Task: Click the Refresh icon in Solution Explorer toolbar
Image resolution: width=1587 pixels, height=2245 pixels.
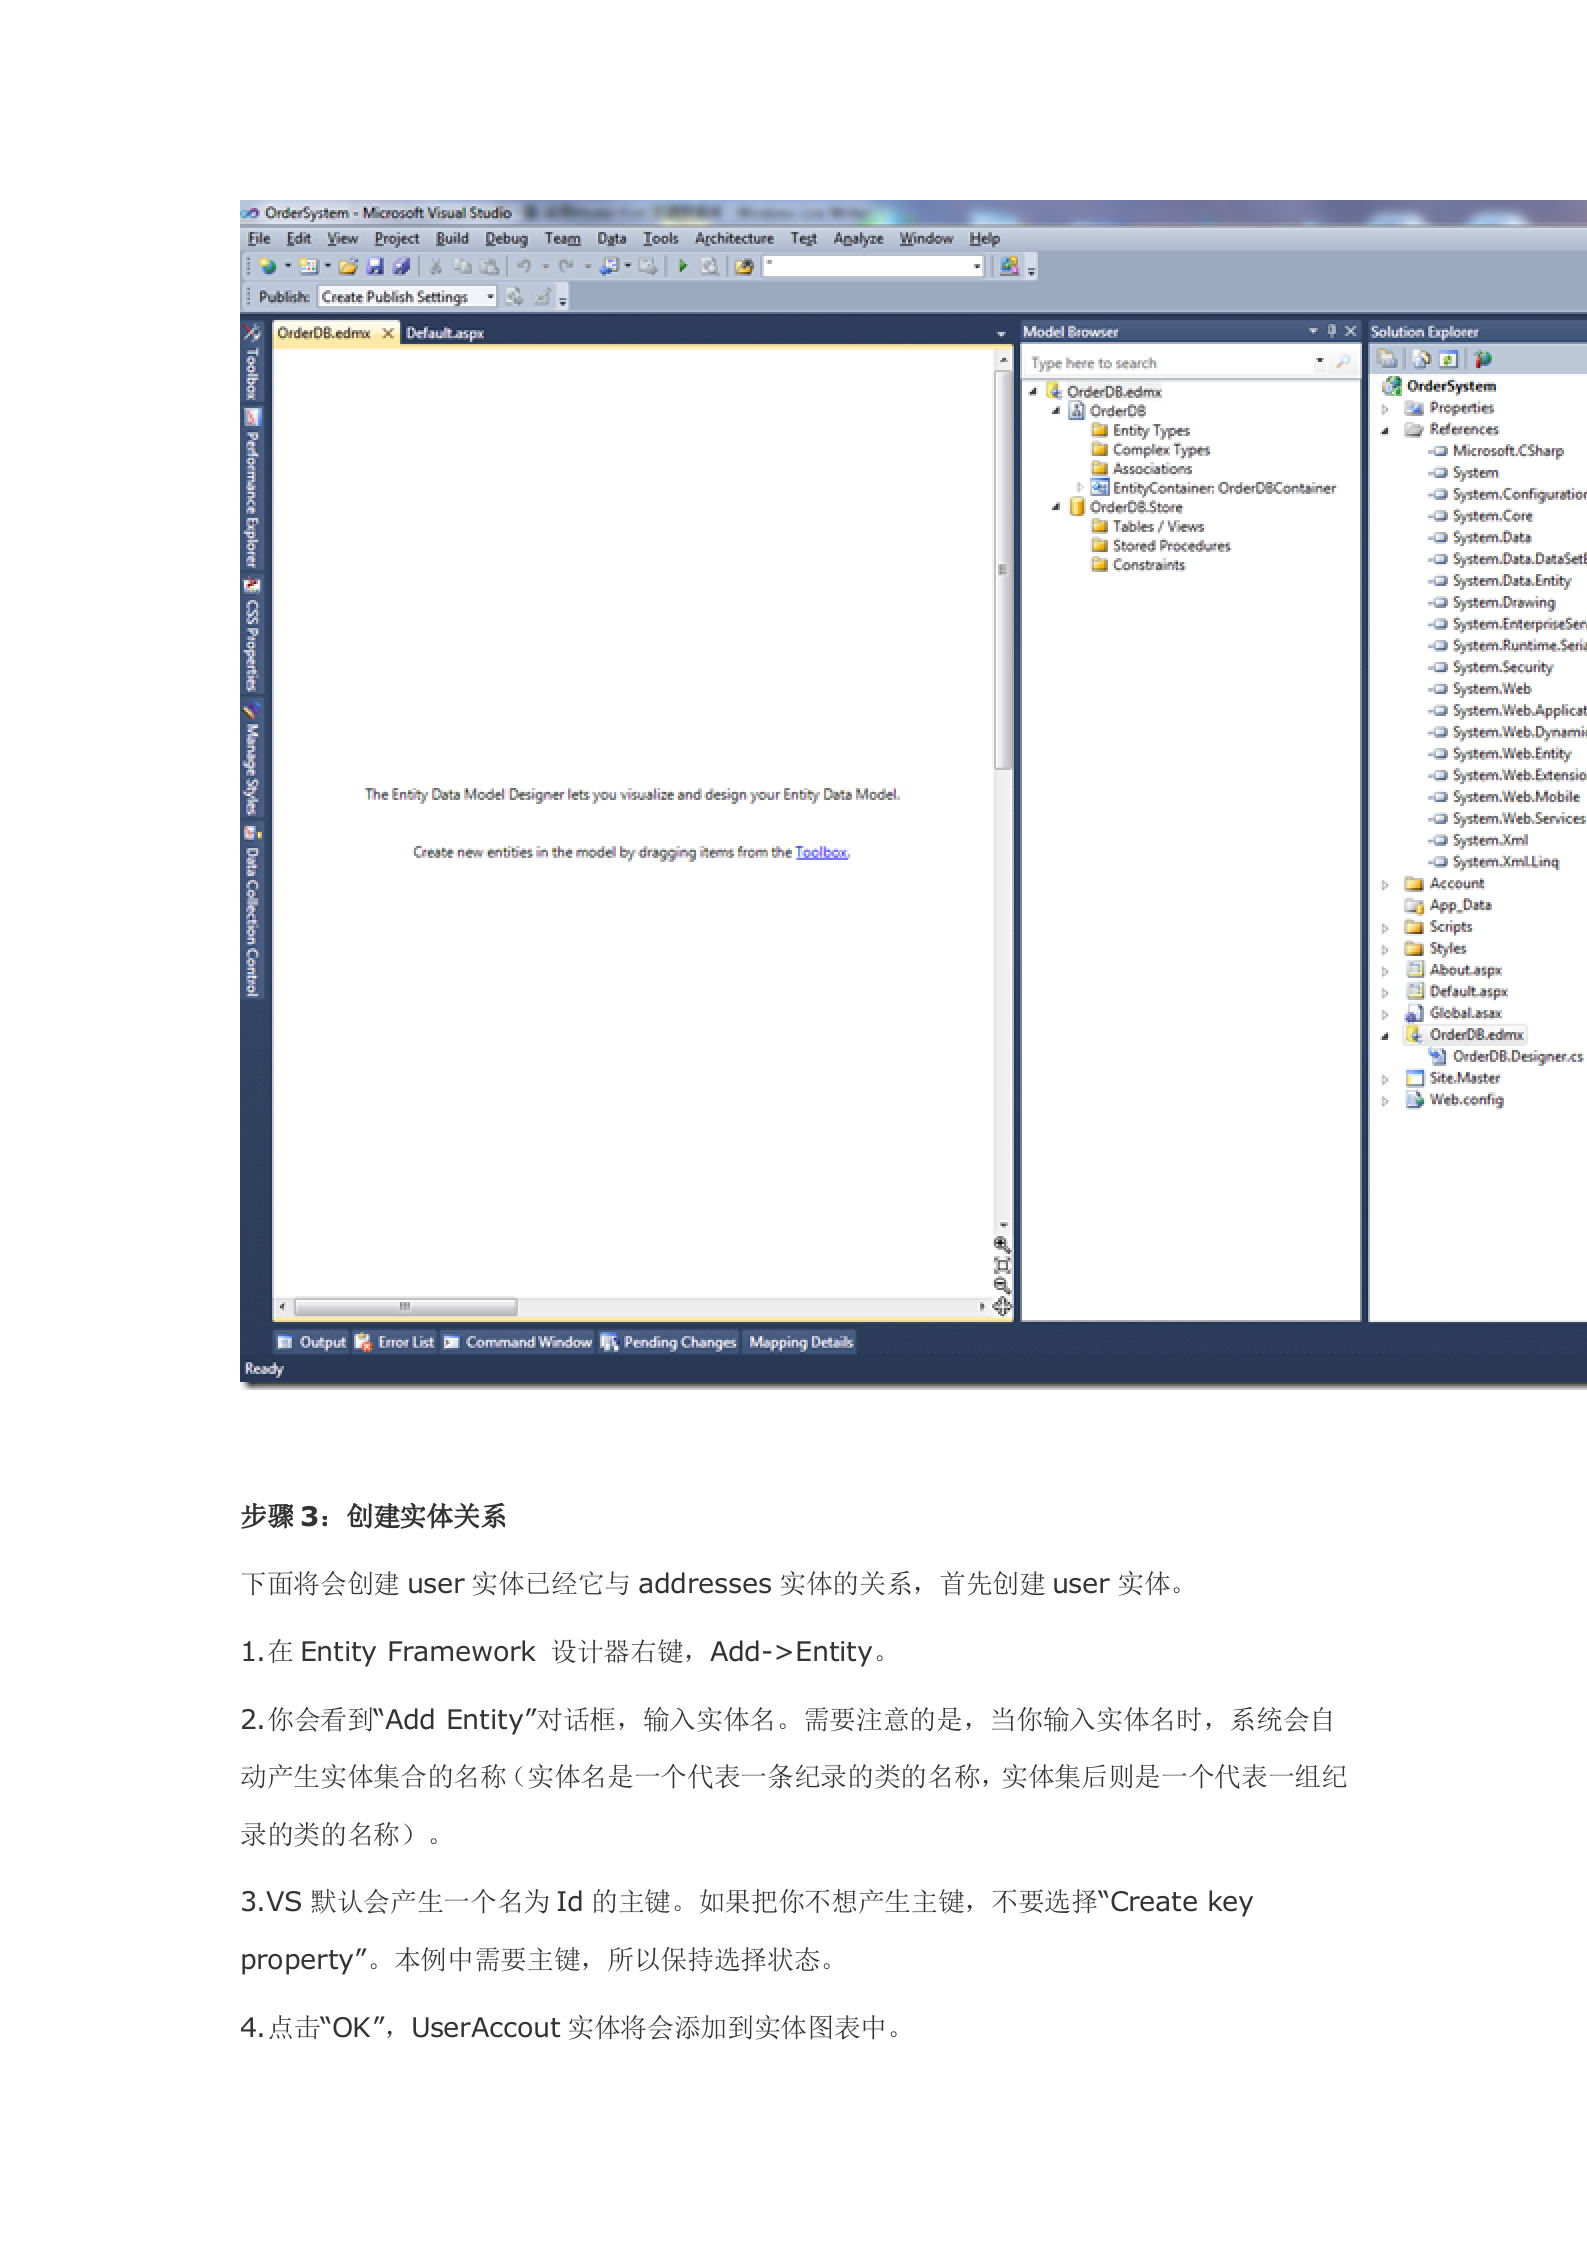Action: (1448, 359)
